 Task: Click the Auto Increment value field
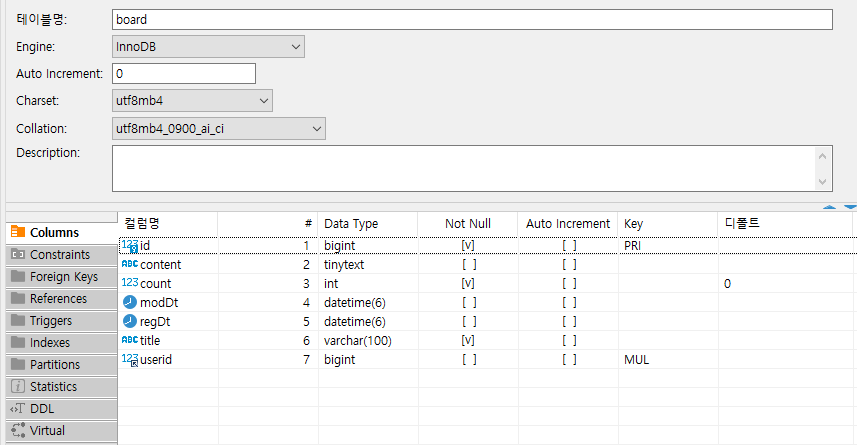coord(184,73)
